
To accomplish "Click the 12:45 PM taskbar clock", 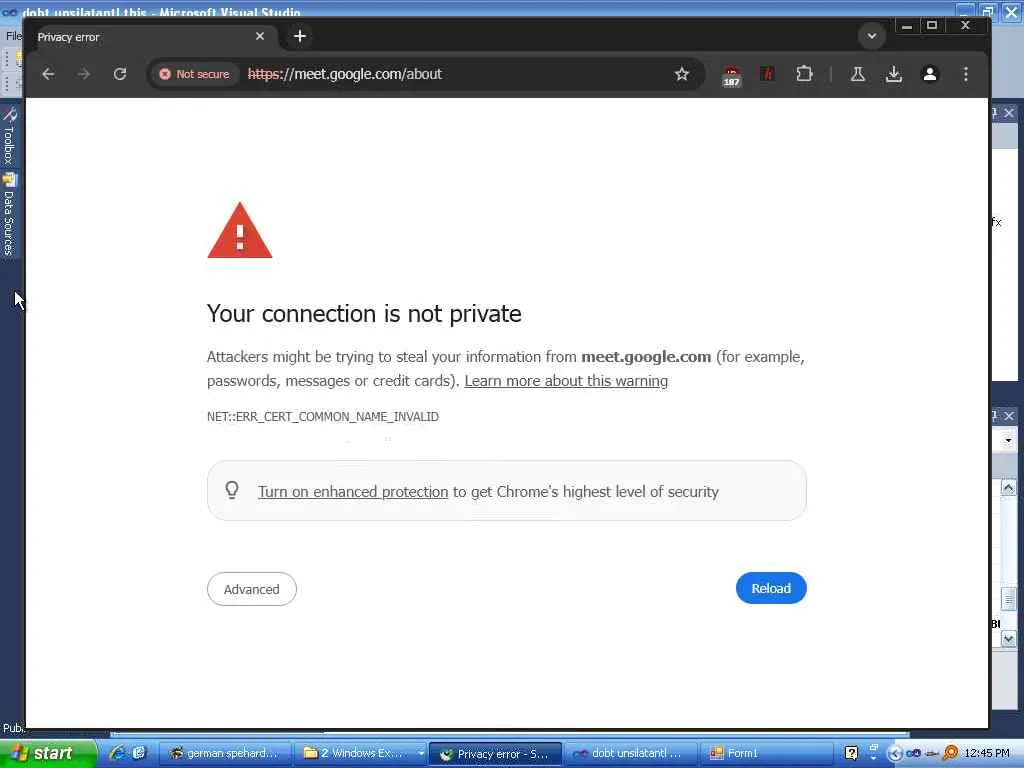I will [x=987, y=753].
